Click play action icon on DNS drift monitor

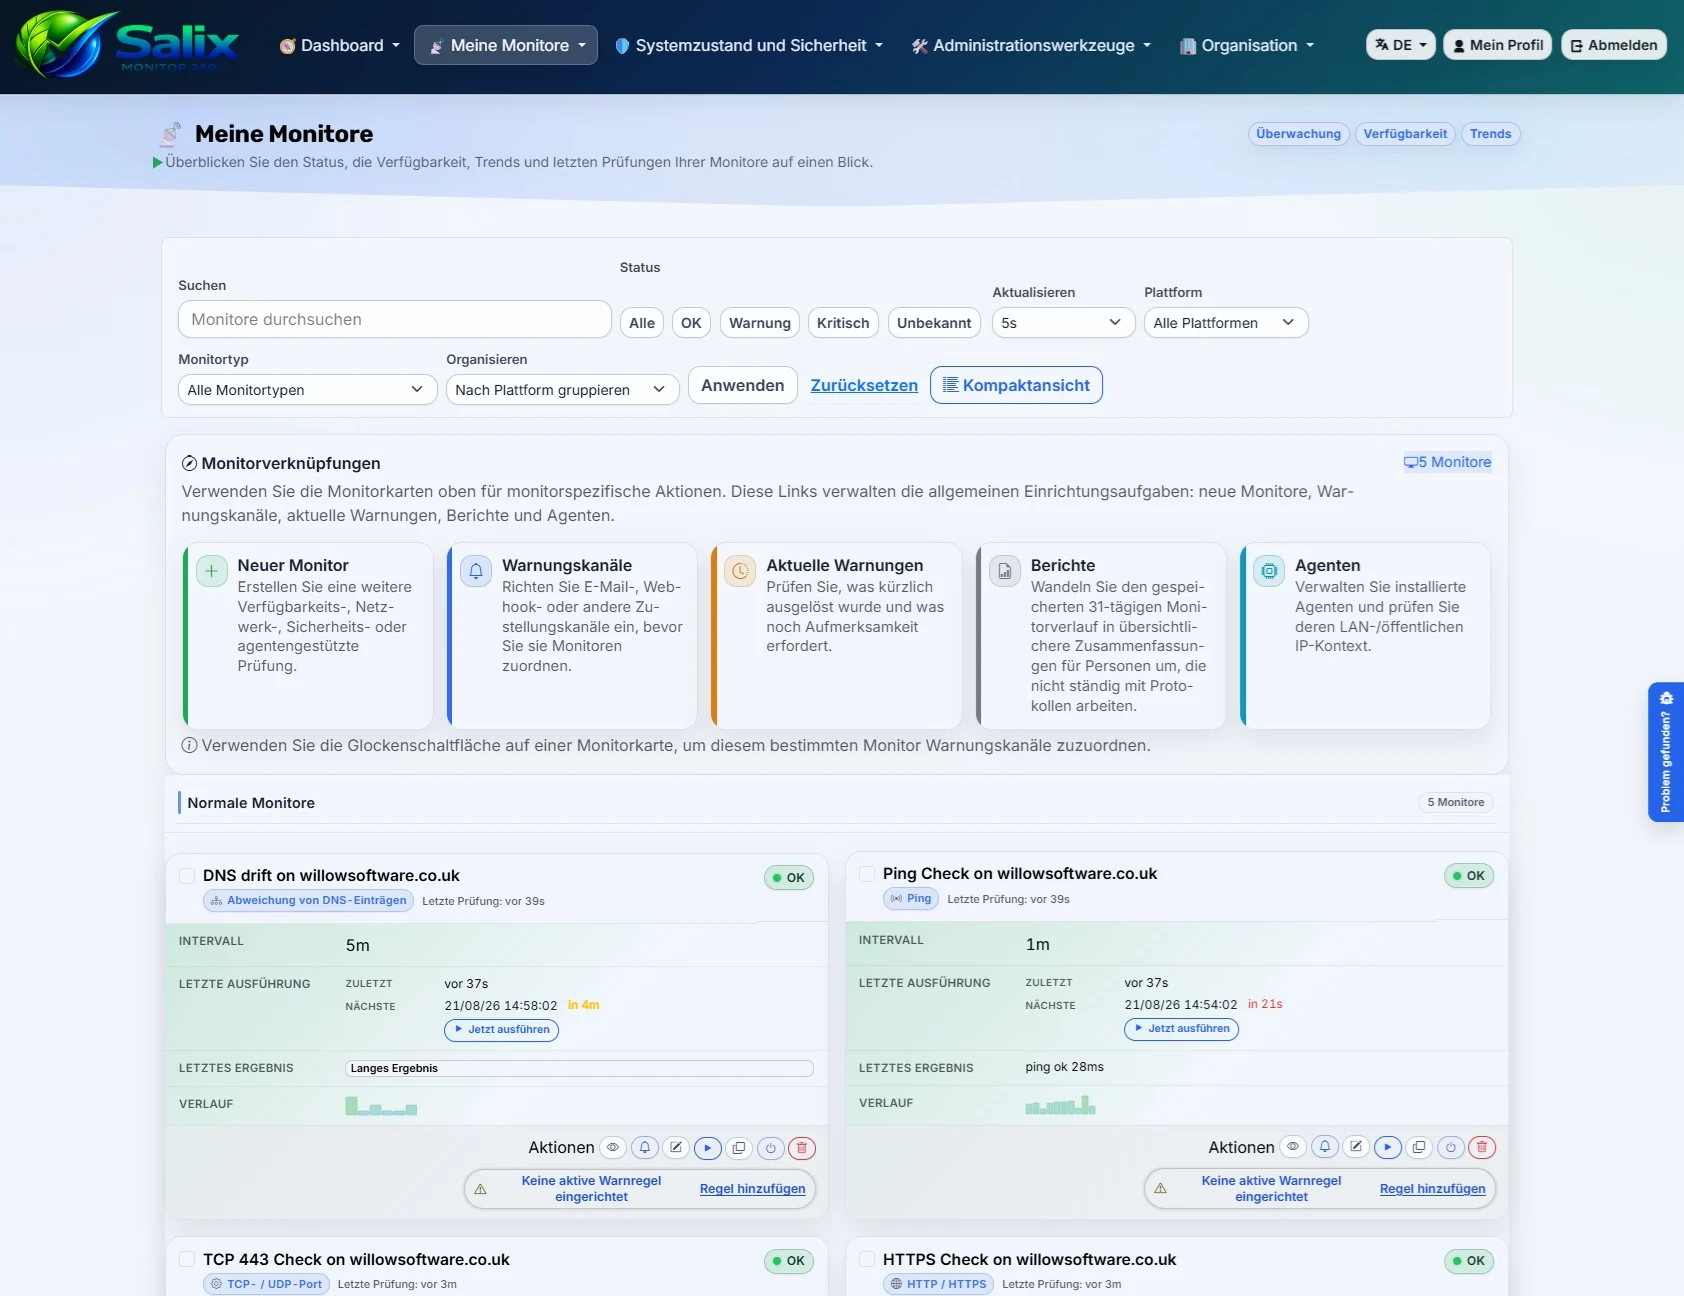[708, 1148]
